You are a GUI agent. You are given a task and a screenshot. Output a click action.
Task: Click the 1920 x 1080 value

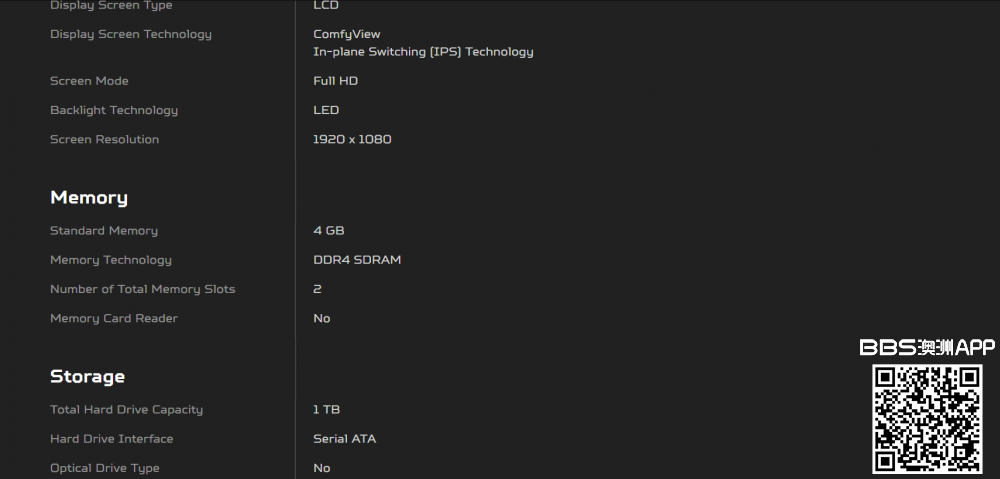[x=352, y=139]
